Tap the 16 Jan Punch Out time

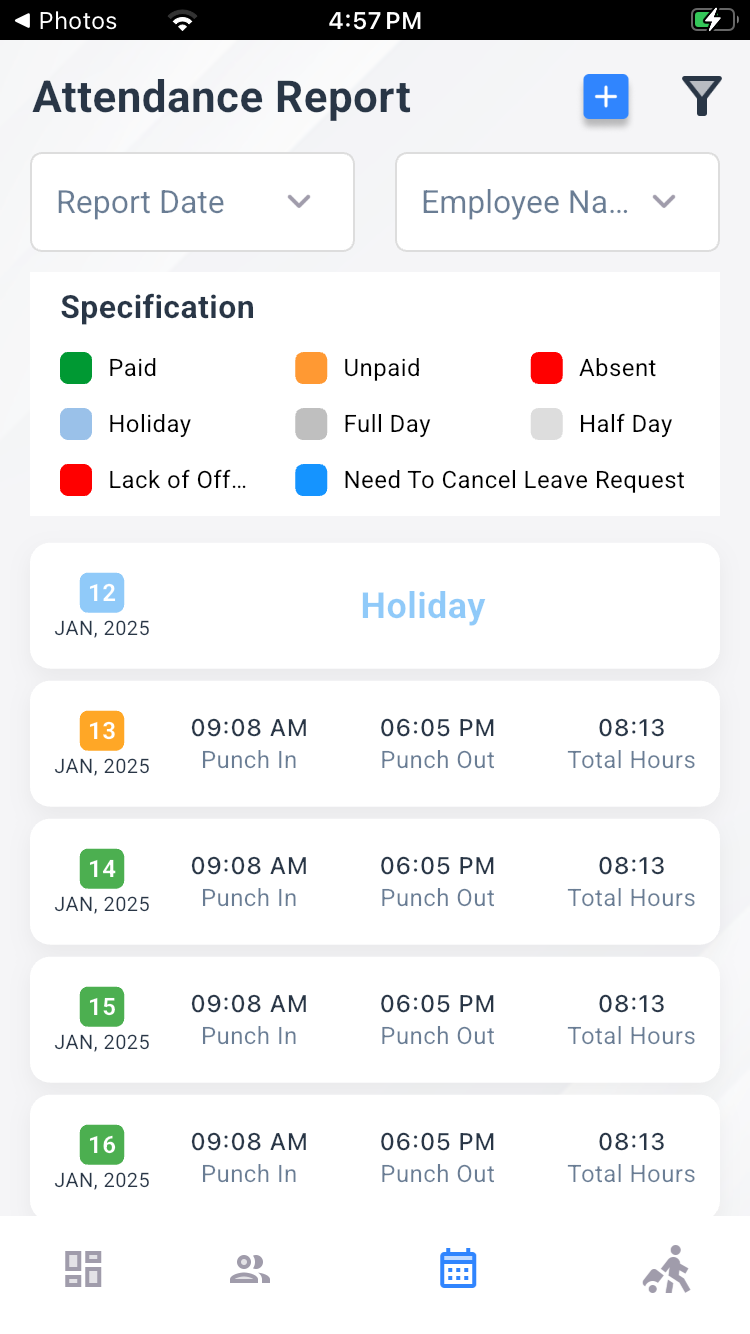437,1142
